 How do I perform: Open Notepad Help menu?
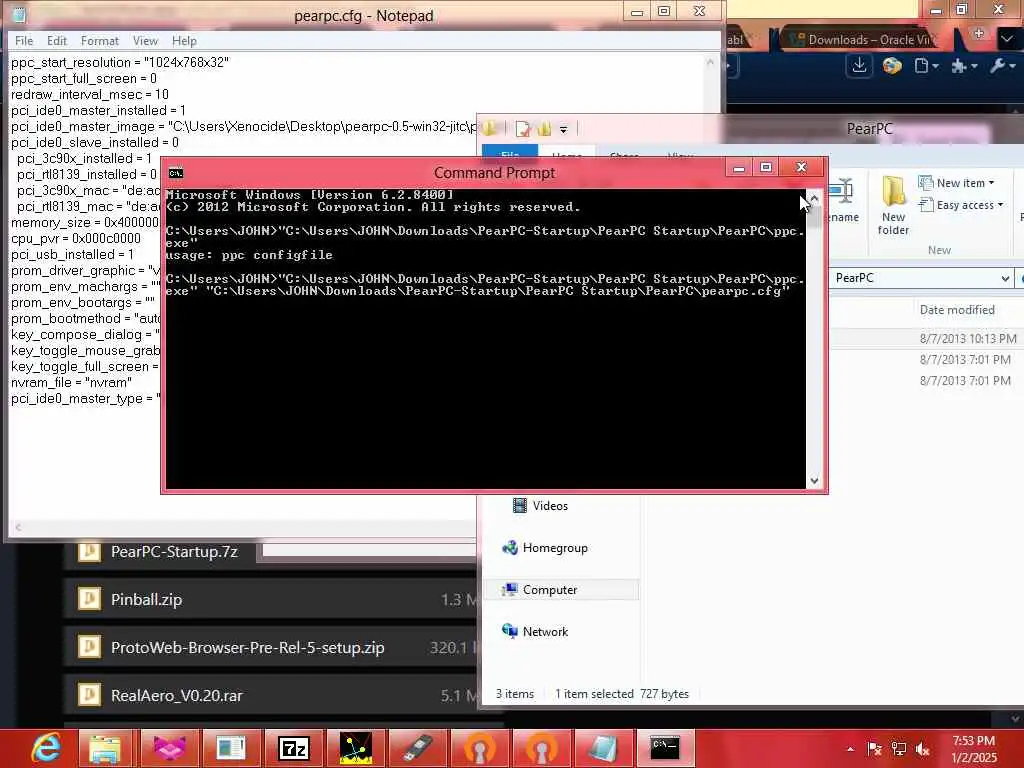(184, 40)
